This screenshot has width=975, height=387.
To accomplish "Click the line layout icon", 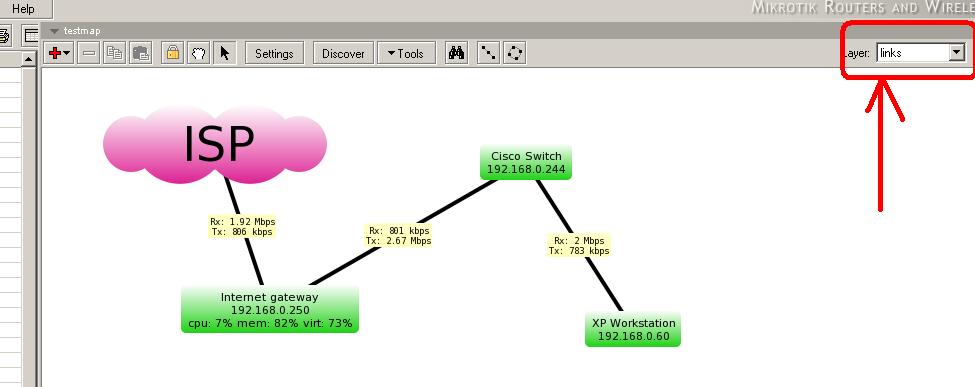I will (x=488, y=54).
